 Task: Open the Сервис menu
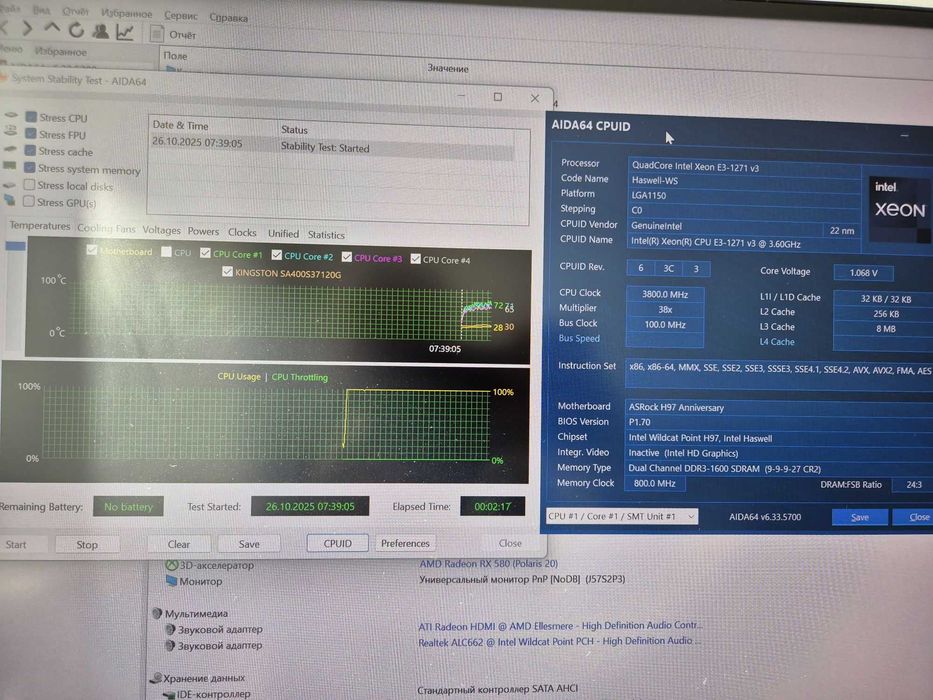(x=181, y=15)
